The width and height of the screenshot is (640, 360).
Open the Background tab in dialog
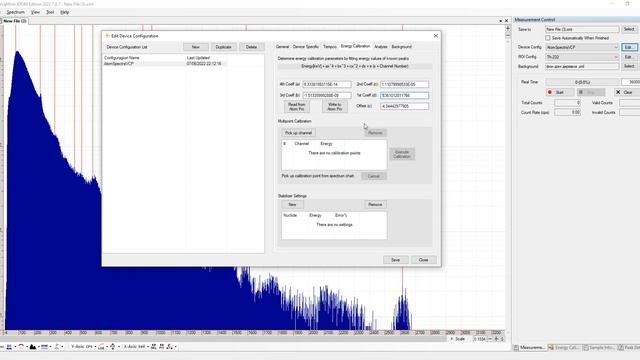[401, 47]
